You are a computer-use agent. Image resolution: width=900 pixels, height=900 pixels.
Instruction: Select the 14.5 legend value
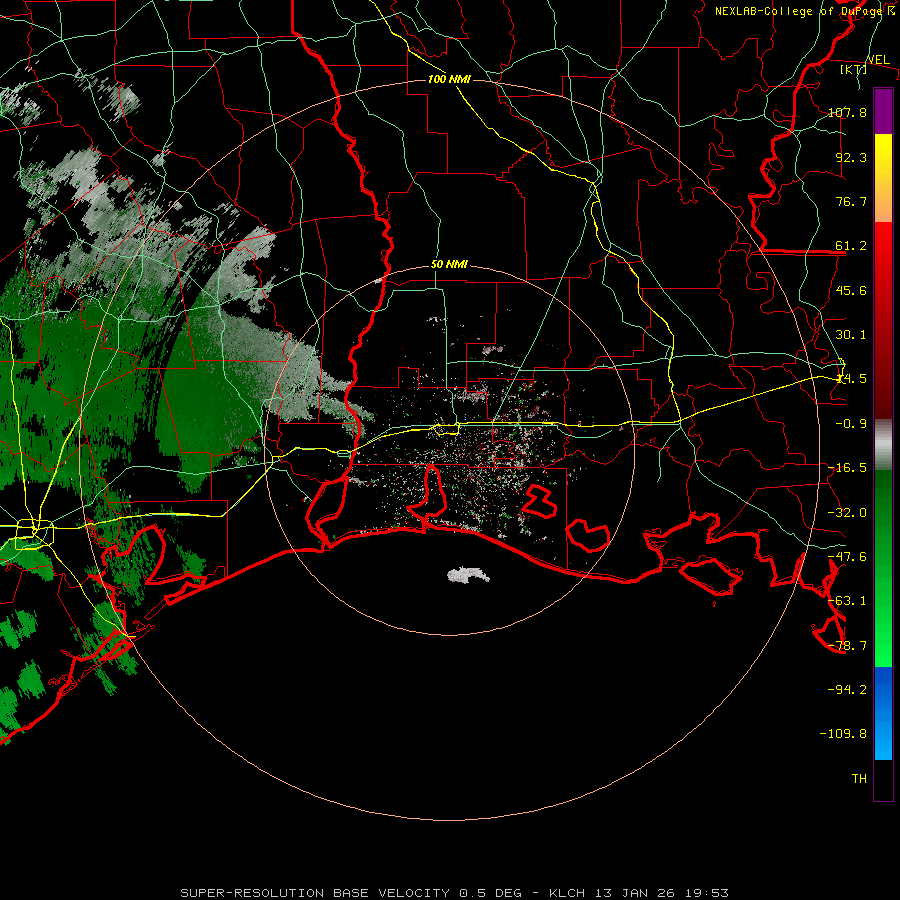point(851,379)
